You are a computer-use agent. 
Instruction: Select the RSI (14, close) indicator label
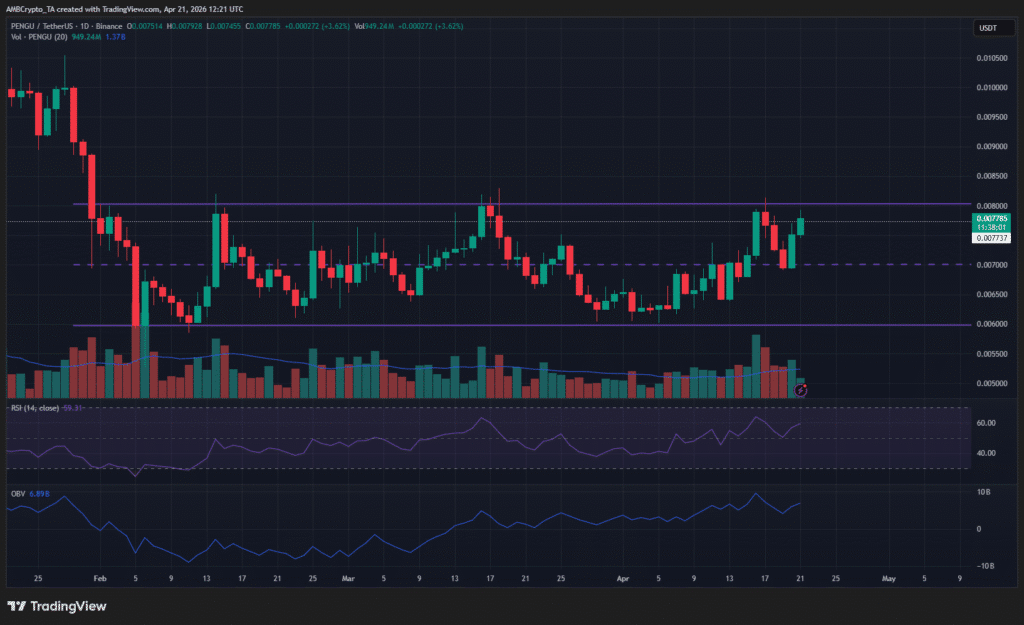pos(35,408)
